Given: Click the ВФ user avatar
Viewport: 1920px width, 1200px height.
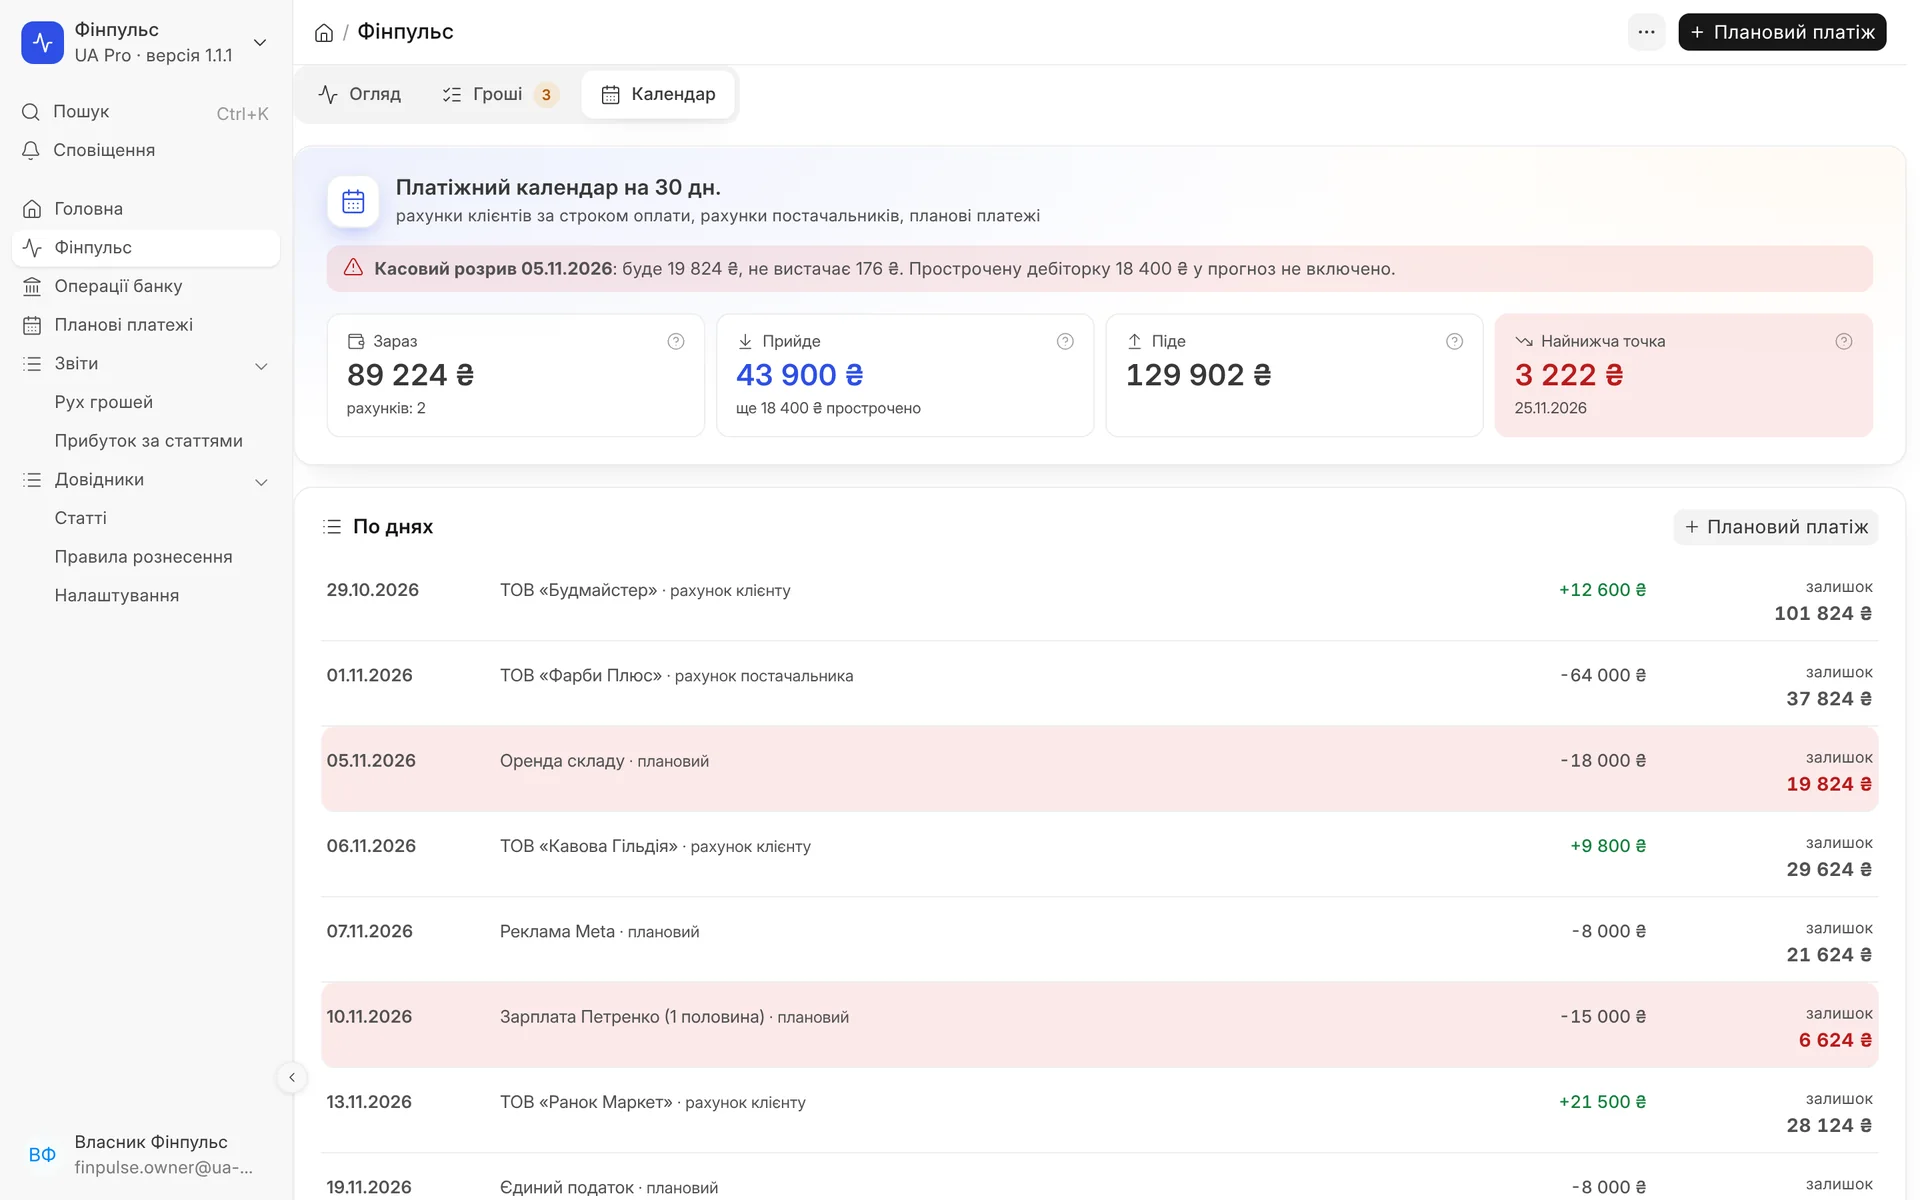Looking at the screenshot, I should 42,1155.
